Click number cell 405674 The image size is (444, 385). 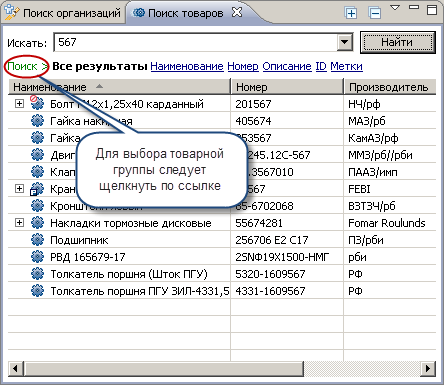click(253, 121)
